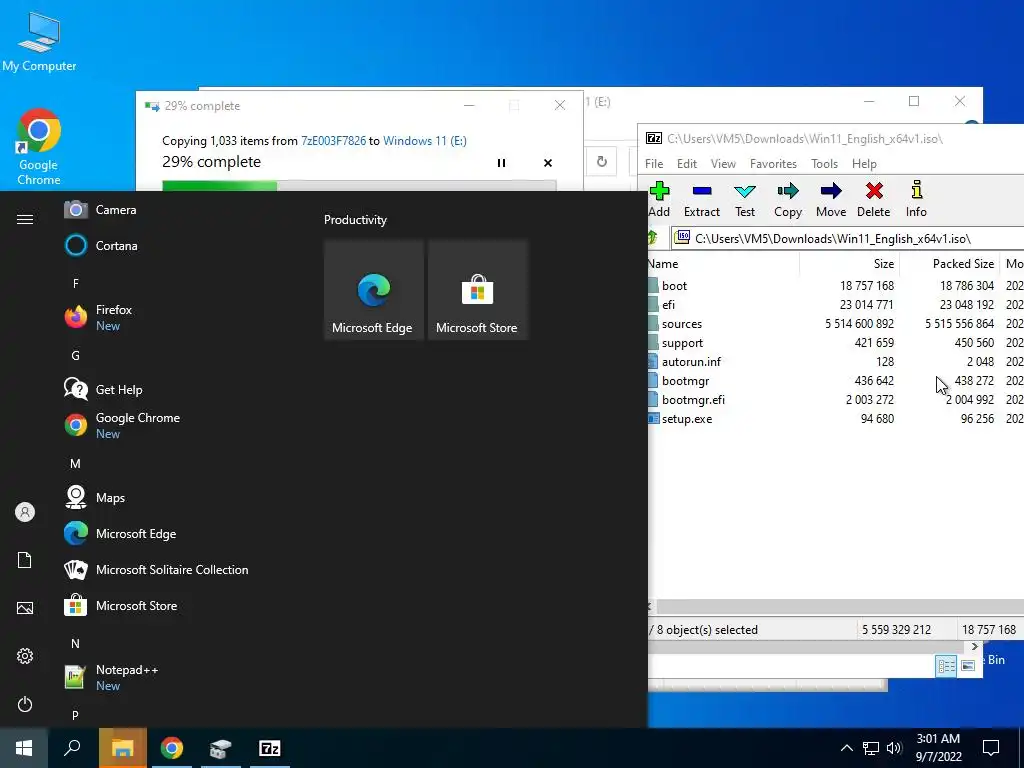Show hidden system tray icons
Viewport: 1024px width, 768px height.
pyautogui.click(x=846, y=748)
